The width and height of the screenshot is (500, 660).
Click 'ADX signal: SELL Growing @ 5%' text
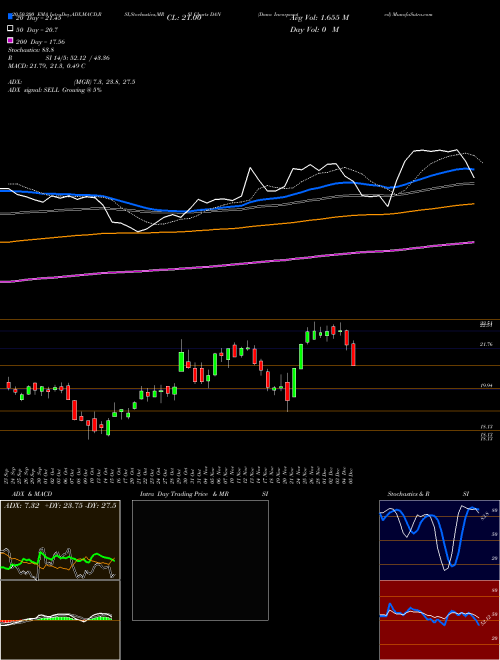[55, 90]
